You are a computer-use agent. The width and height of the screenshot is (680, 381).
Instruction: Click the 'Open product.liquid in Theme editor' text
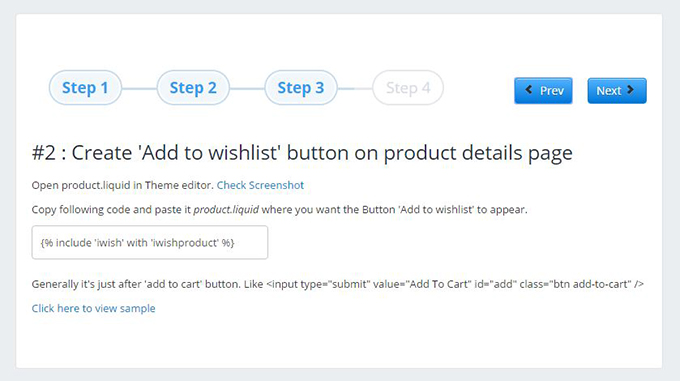click(x=123, y=185)
